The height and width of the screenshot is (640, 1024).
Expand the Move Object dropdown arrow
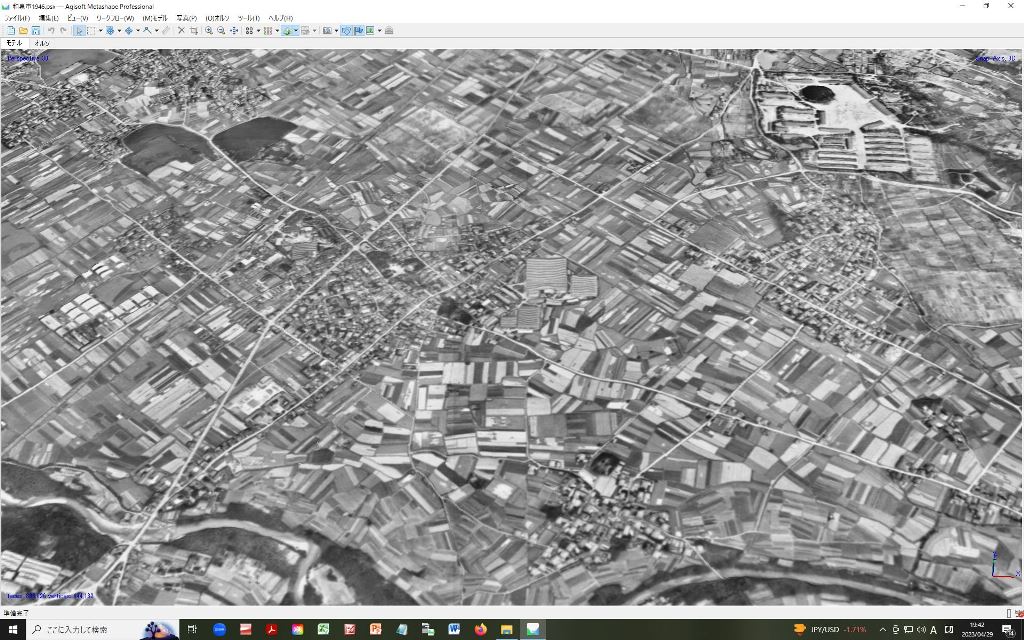(x=138, y=31)
